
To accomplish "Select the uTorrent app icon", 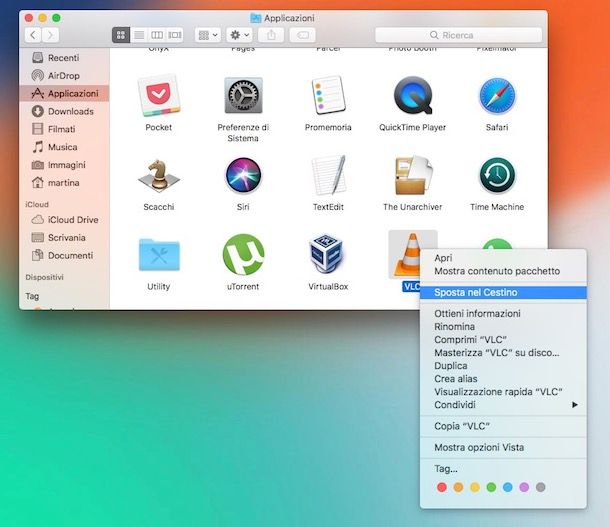I will point(243,255).
